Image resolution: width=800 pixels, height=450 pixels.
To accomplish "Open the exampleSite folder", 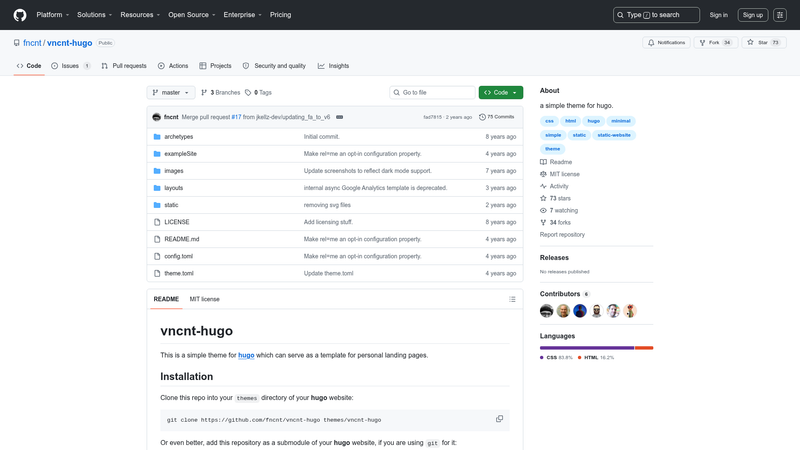I will coord(180,154).
